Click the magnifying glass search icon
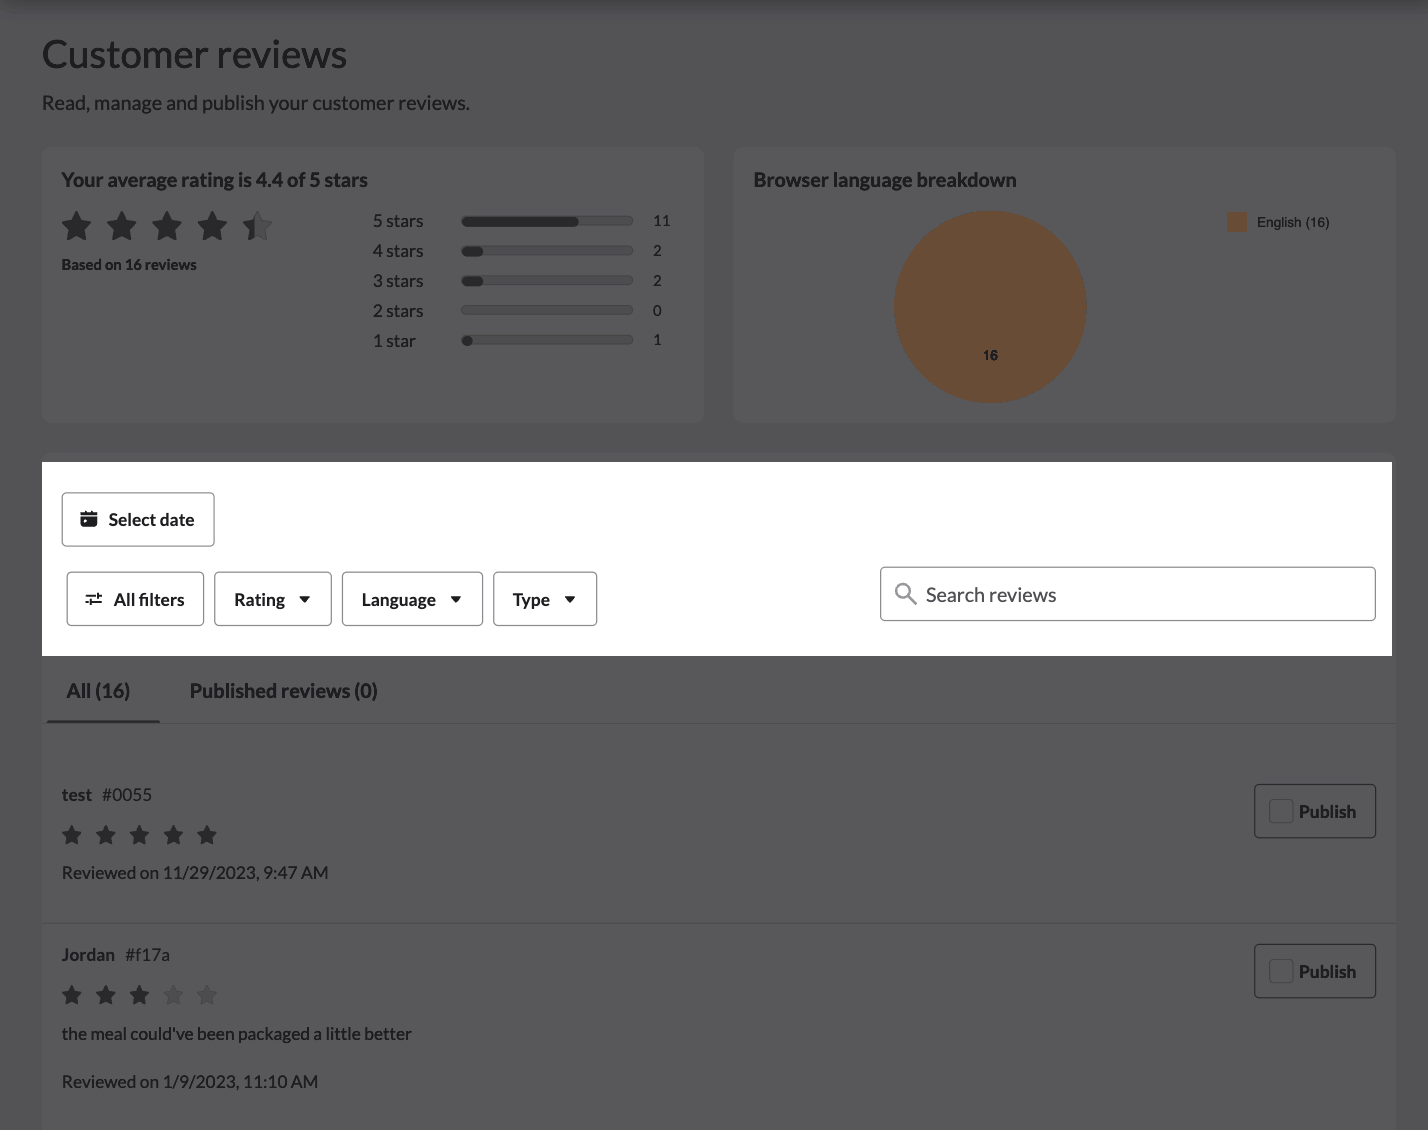1428x1130 pixels. pos(905,594)
